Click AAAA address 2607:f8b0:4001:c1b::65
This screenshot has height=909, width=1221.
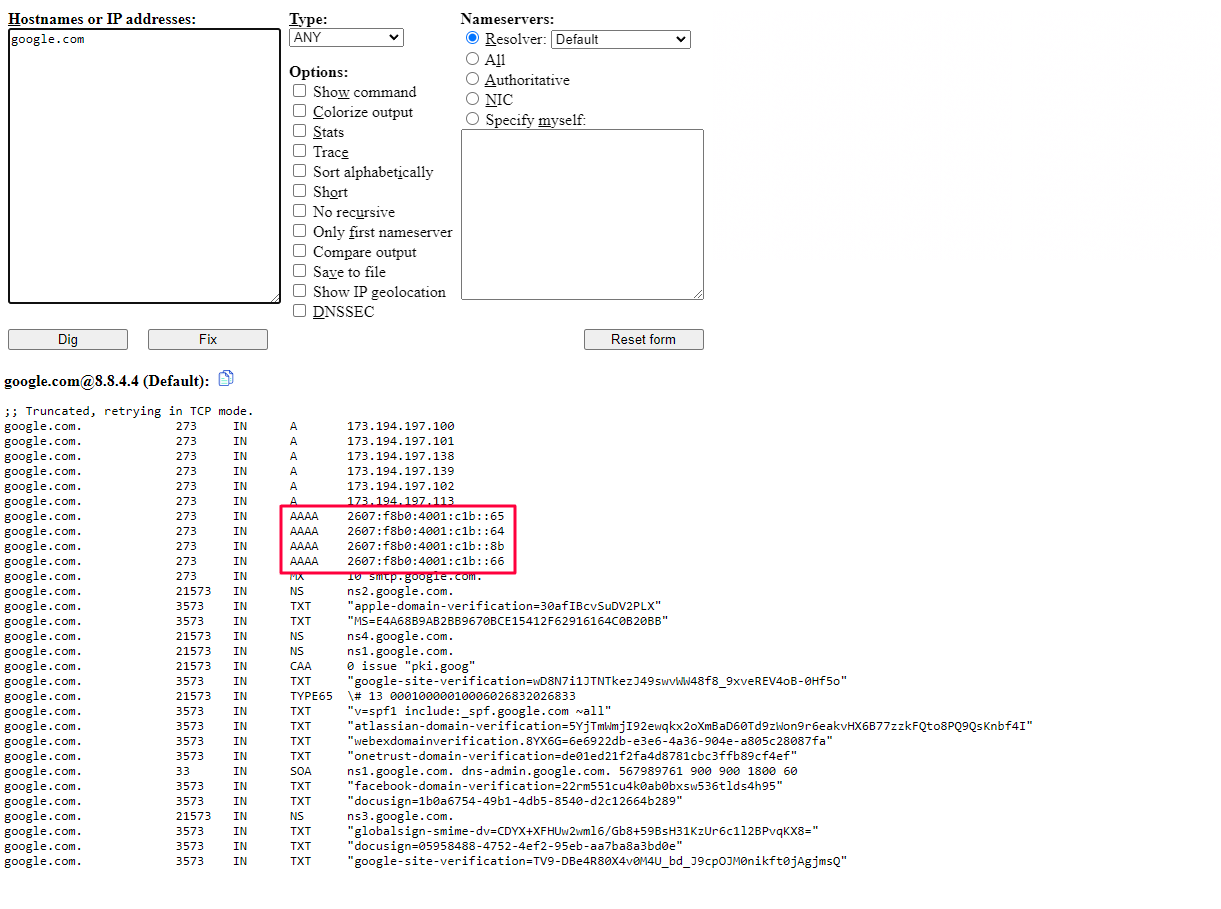[x=426, y=516]
